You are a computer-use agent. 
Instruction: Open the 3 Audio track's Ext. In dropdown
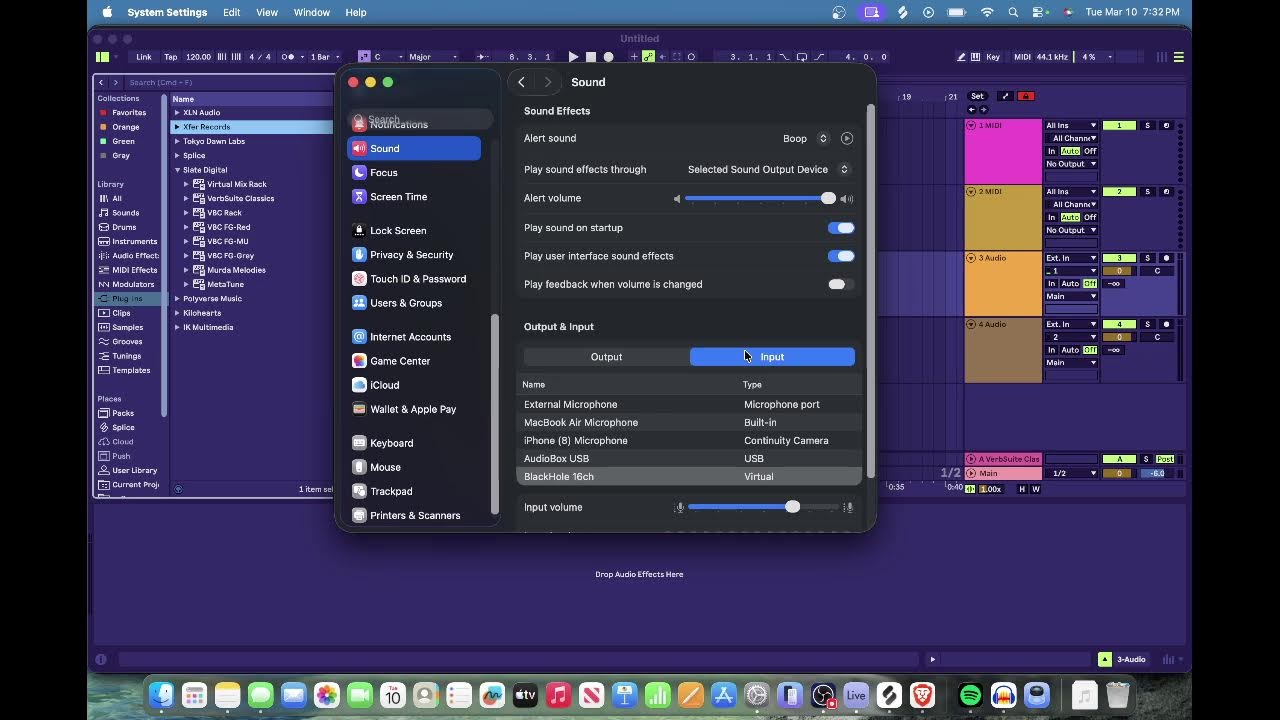(1071, 258)
